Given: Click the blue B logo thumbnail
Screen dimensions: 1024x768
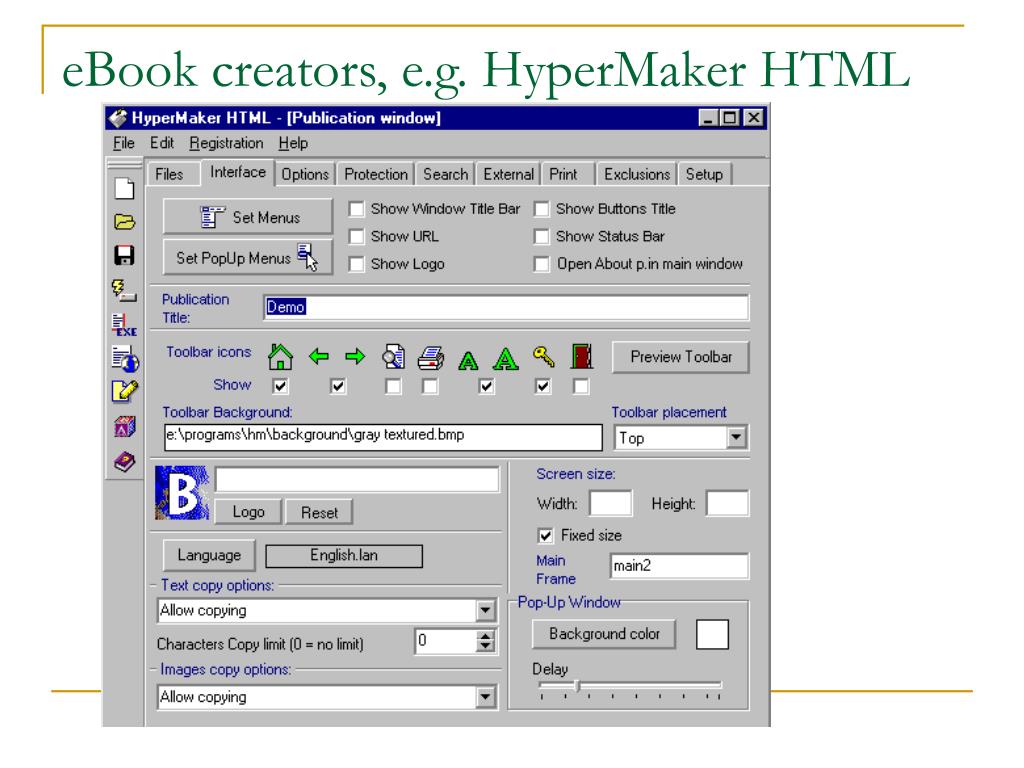Looking at the screenshot, I should (182, 492).
